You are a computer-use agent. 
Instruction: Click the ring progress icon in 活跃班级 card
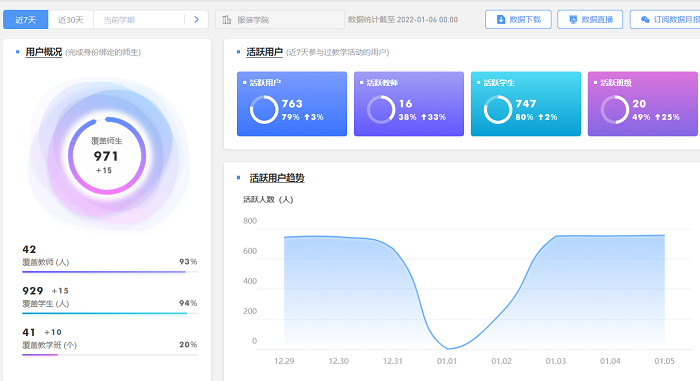[615, 110]
